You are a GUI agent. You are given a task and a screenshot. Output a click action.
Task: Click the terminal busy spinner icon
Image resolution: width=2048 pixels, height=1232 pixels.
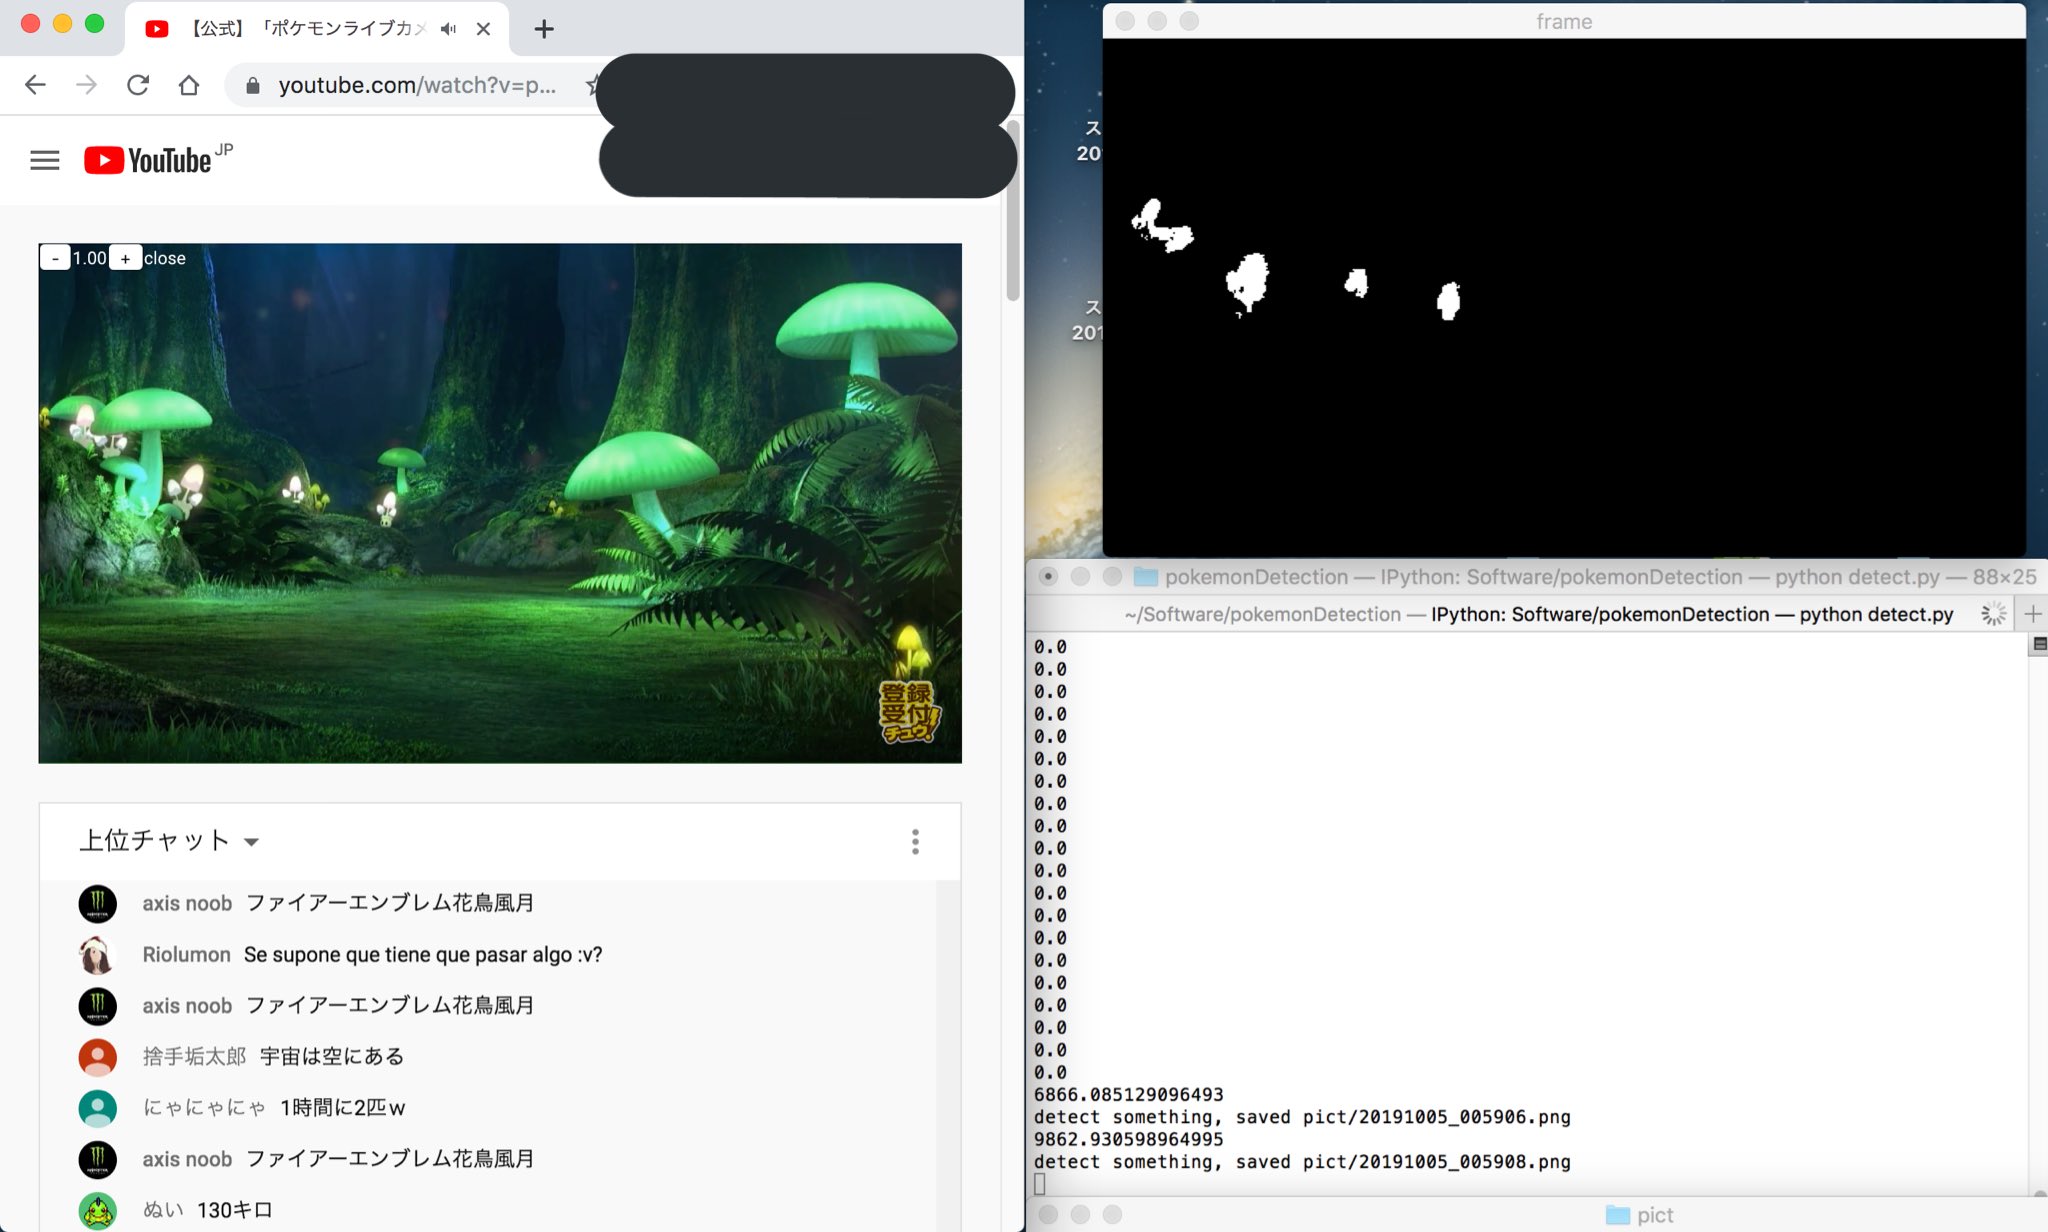1994,614
